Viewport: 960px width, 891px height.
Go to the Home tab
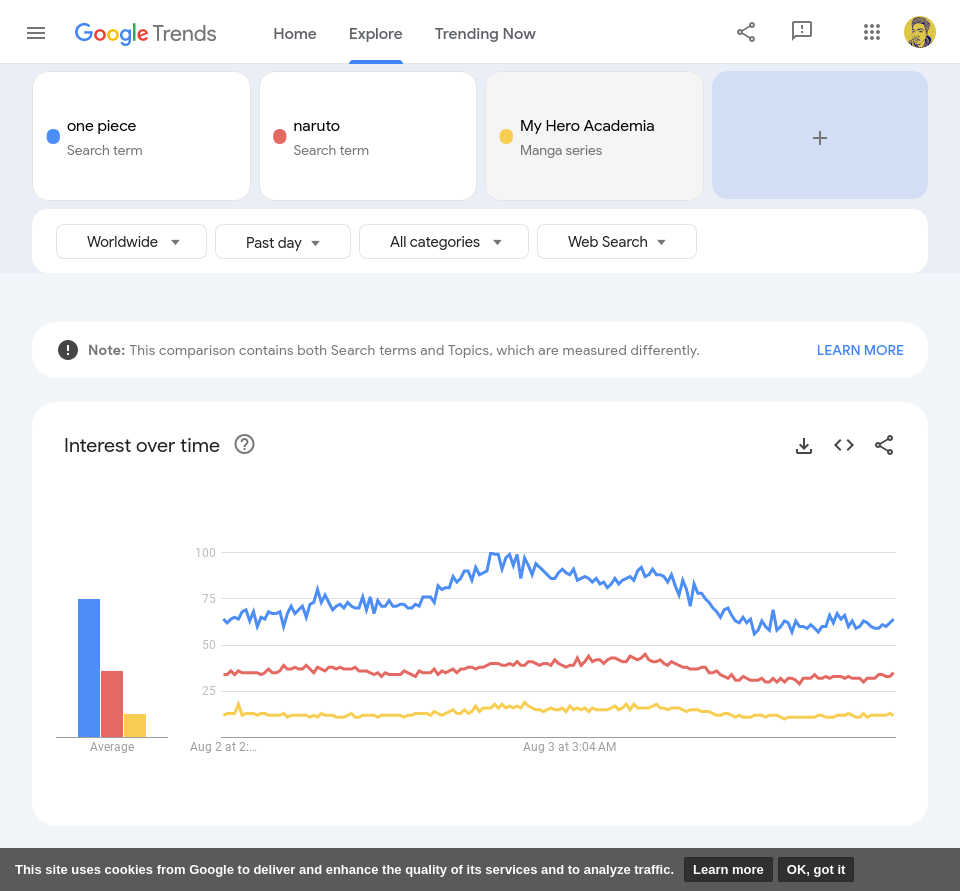(x=295, y=33)
